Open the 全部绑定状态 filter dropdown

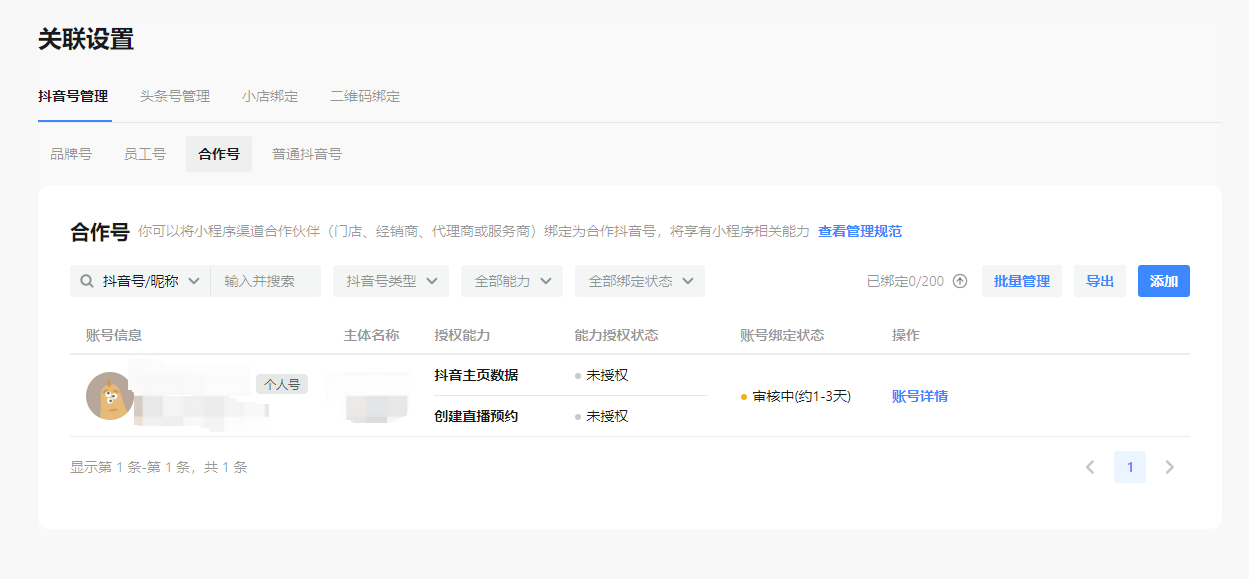pyautogui.click(x=640, y=281)
